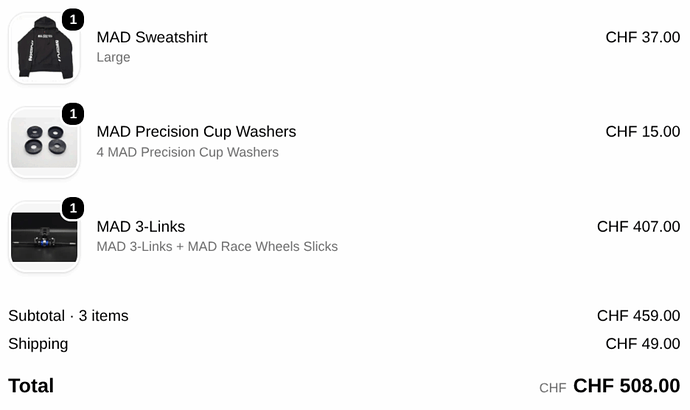This screenshot has height=410, width=690.
Task: Click the CHF 37.00 sweatshirt price
Action: pyautogui.click(x=642, y=37)
